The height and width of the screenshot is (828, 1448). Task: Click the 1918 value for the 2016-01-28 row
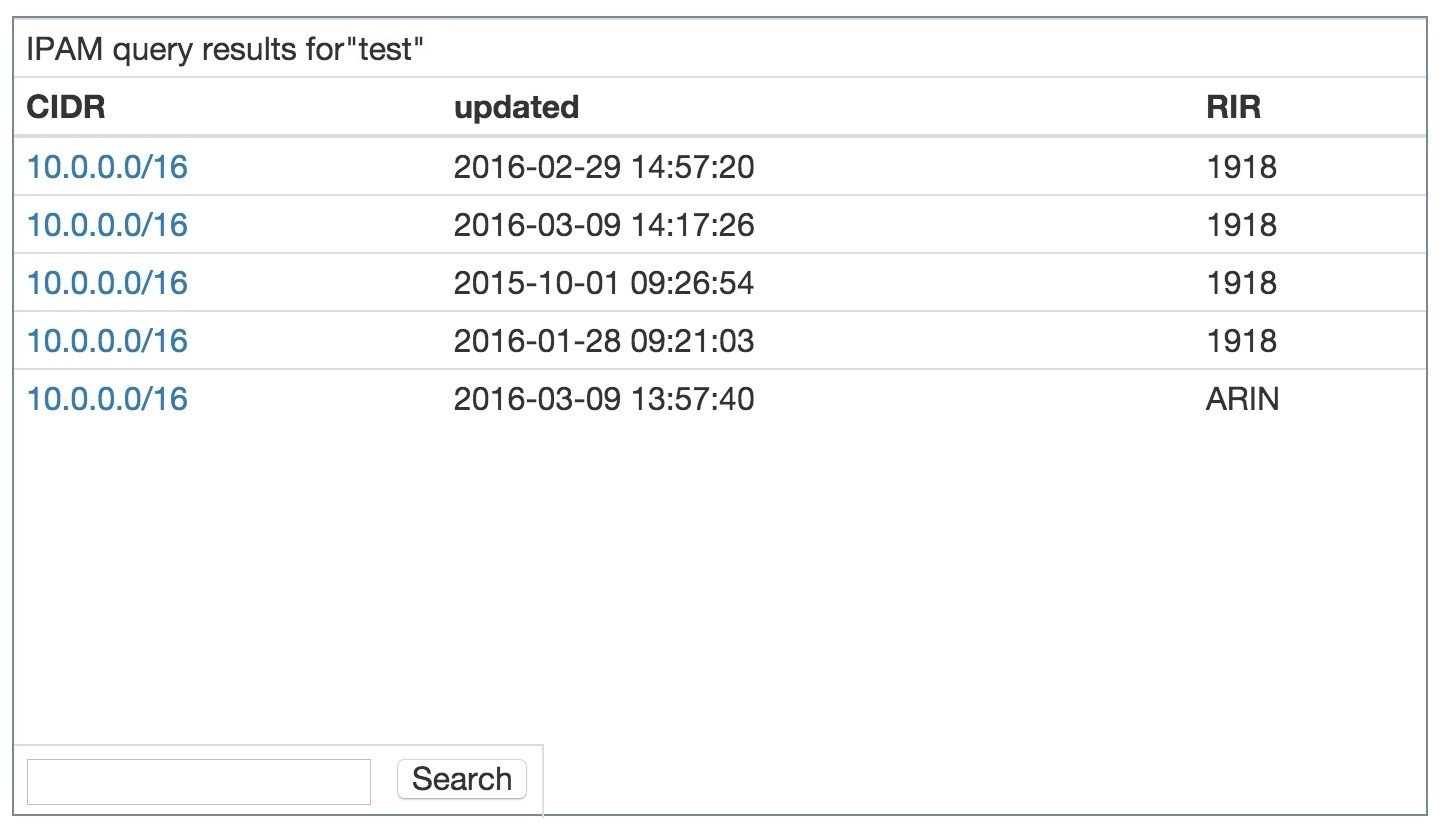coord(1241,340)
